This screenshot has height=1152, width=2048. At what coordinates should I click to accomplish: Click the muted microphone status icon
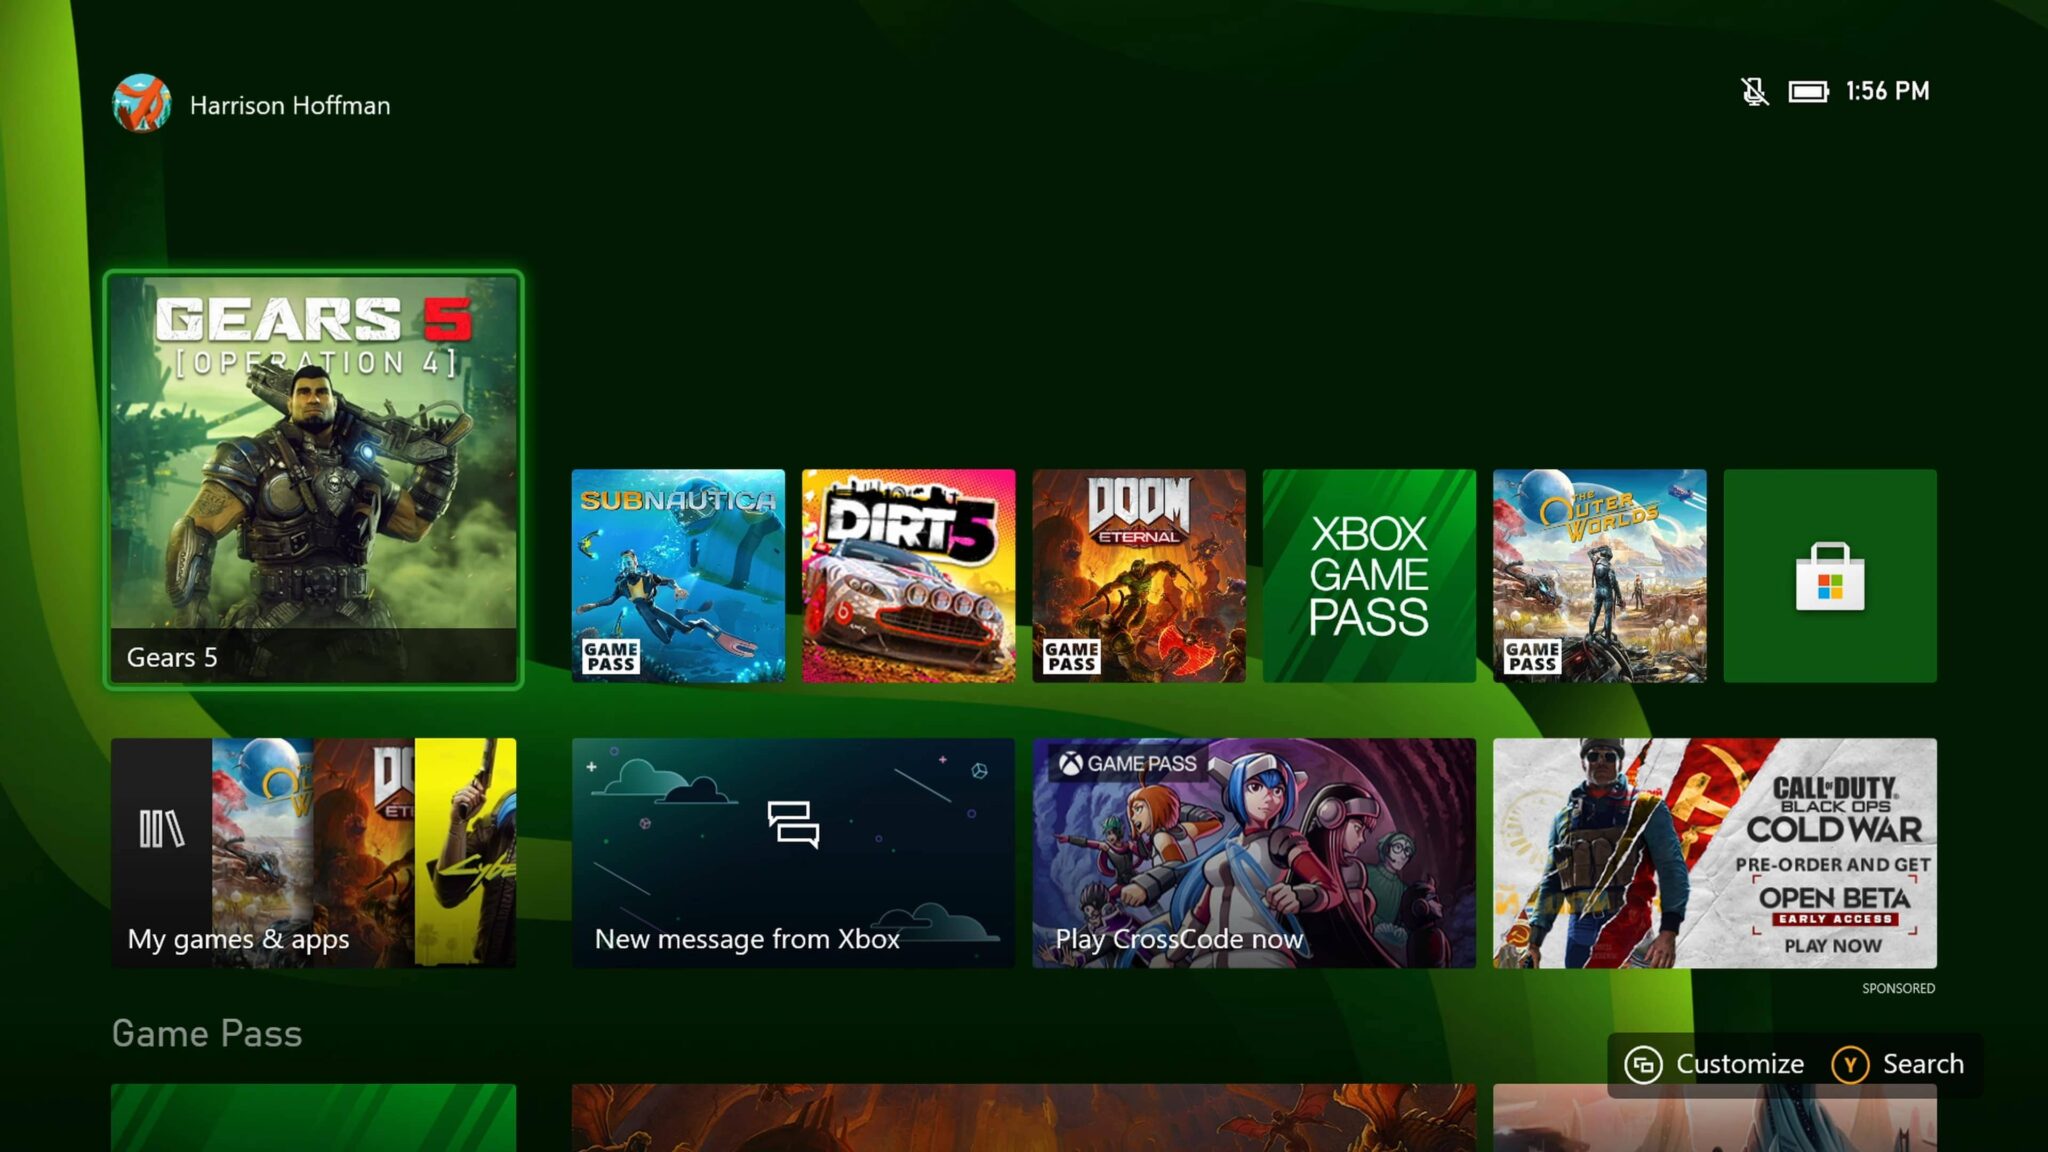point(1754,91)
